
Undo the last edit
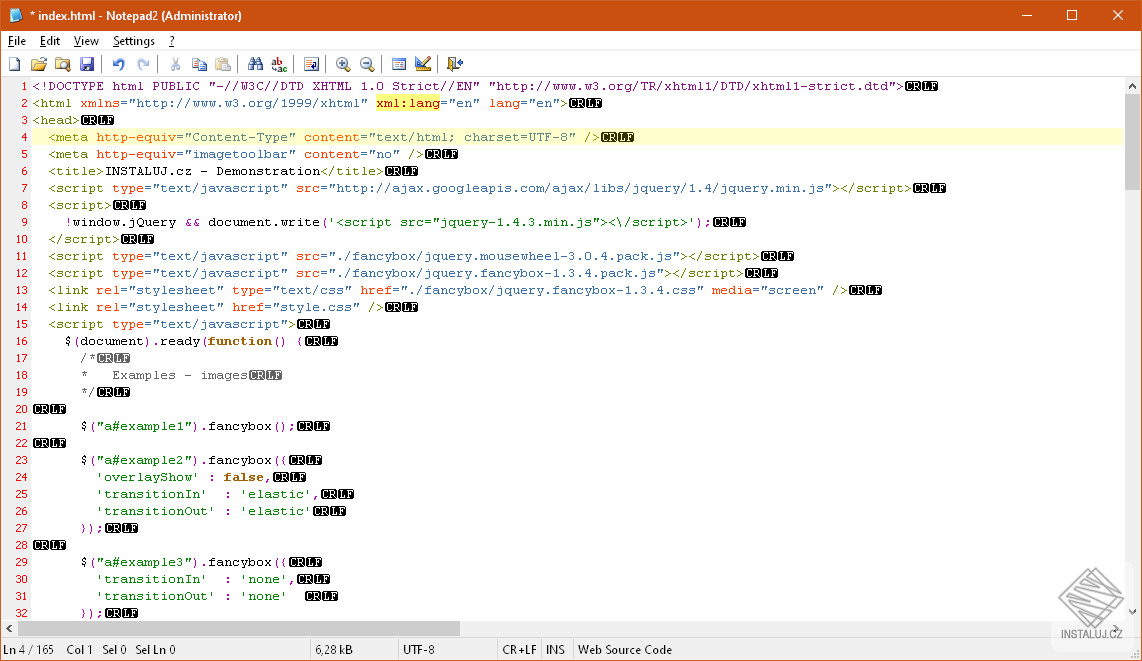(x=119, y=64)
